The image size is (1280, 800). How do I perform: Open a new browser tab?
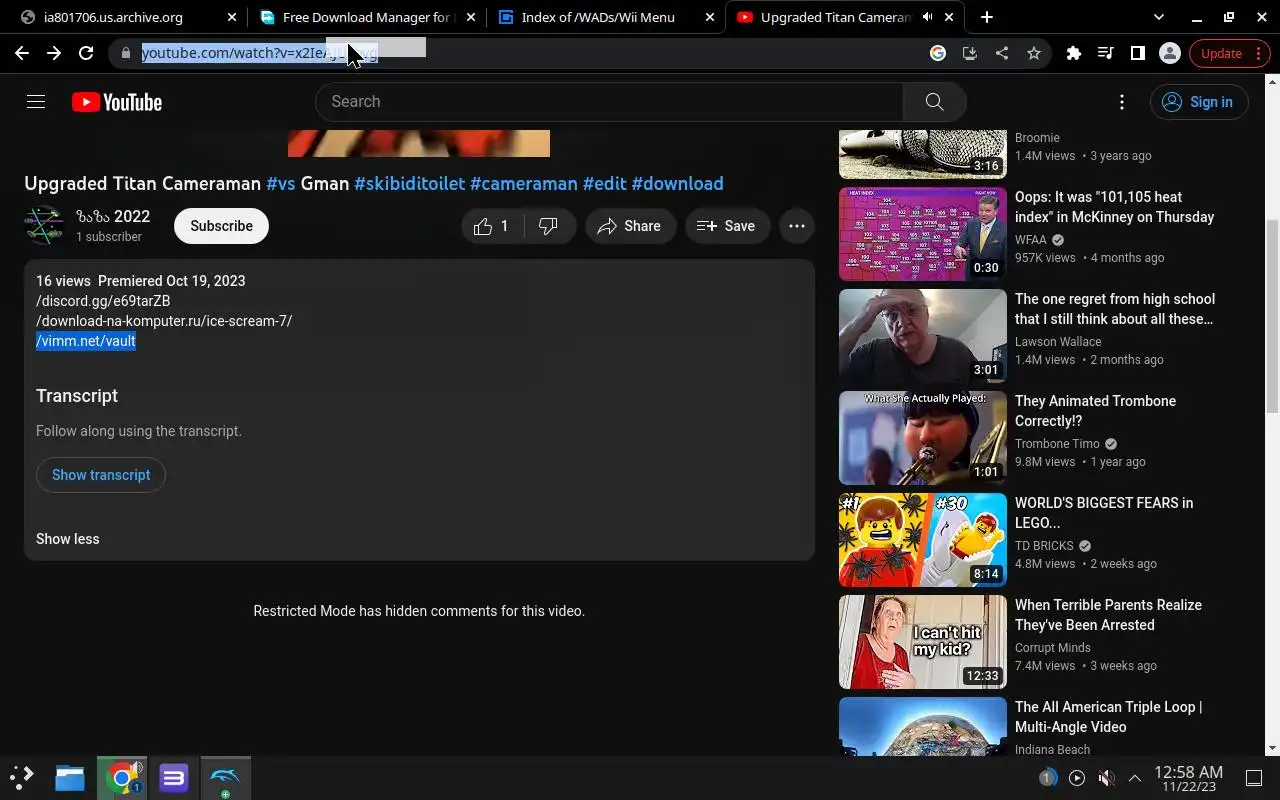point(987,17)
